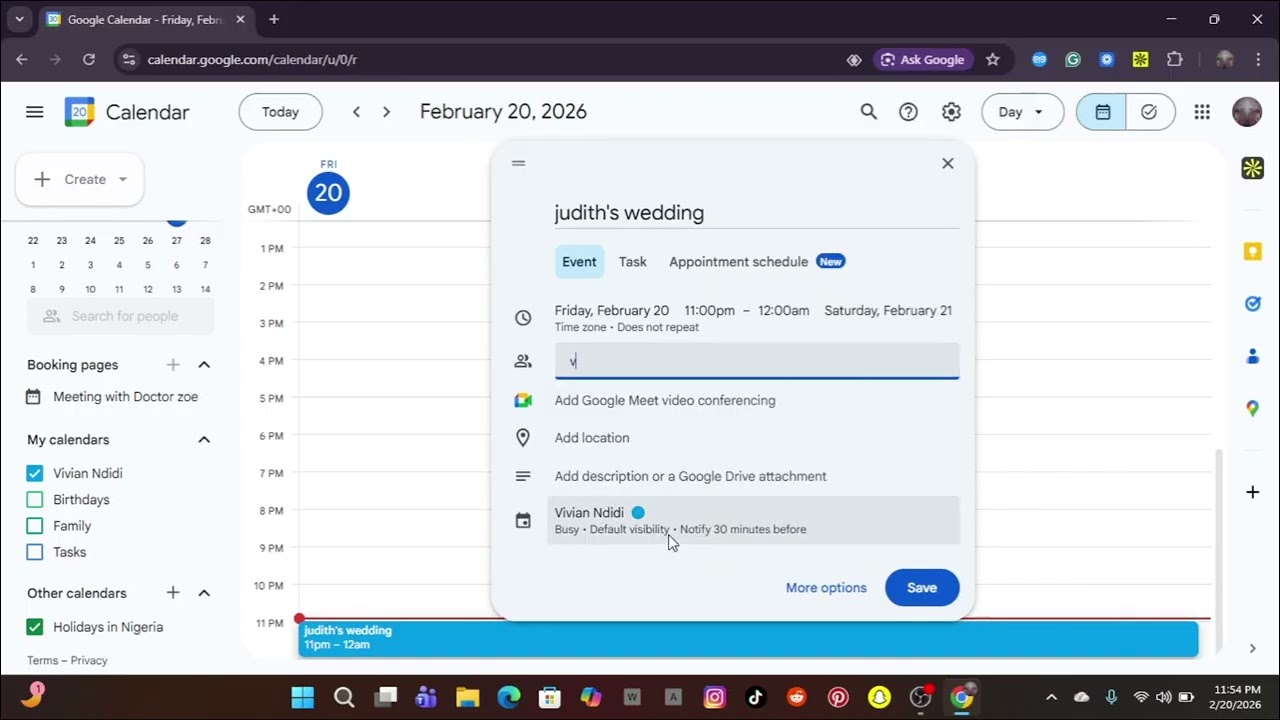Open the Settings gear menu
Image resolution: width=1280 pixels, height=720 pixels.
coord(951,112)
